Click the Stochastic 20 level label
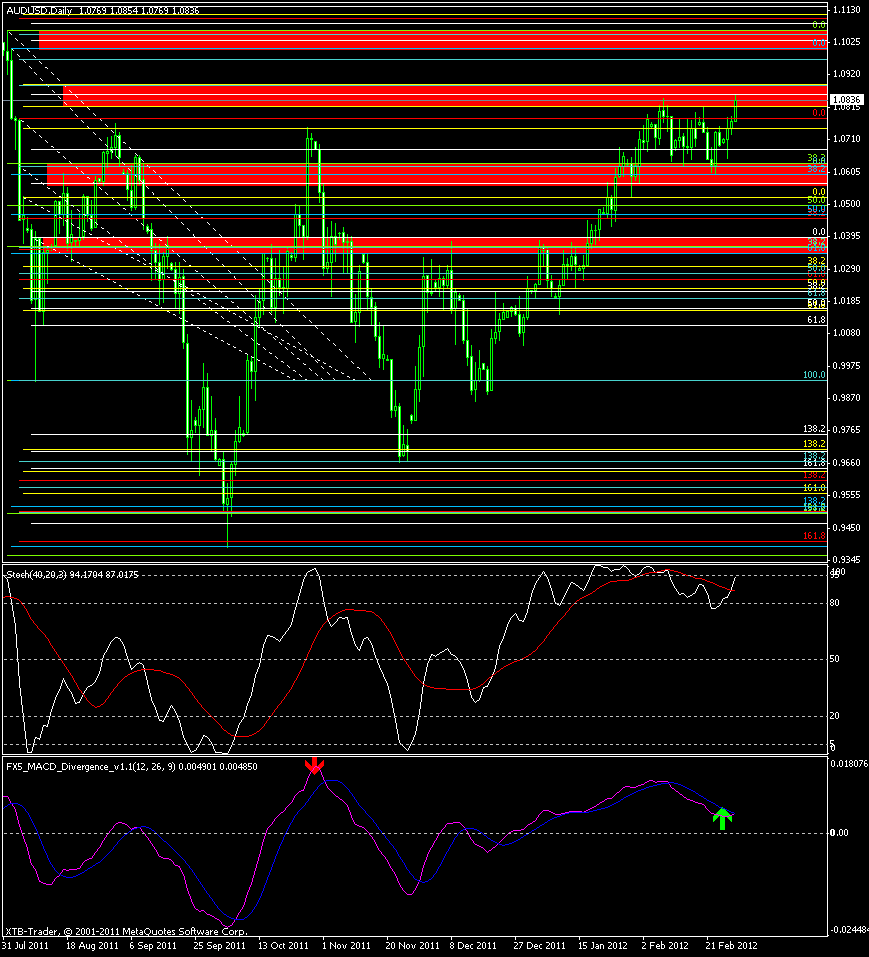 pyautogui.click(x=835, y=716)
